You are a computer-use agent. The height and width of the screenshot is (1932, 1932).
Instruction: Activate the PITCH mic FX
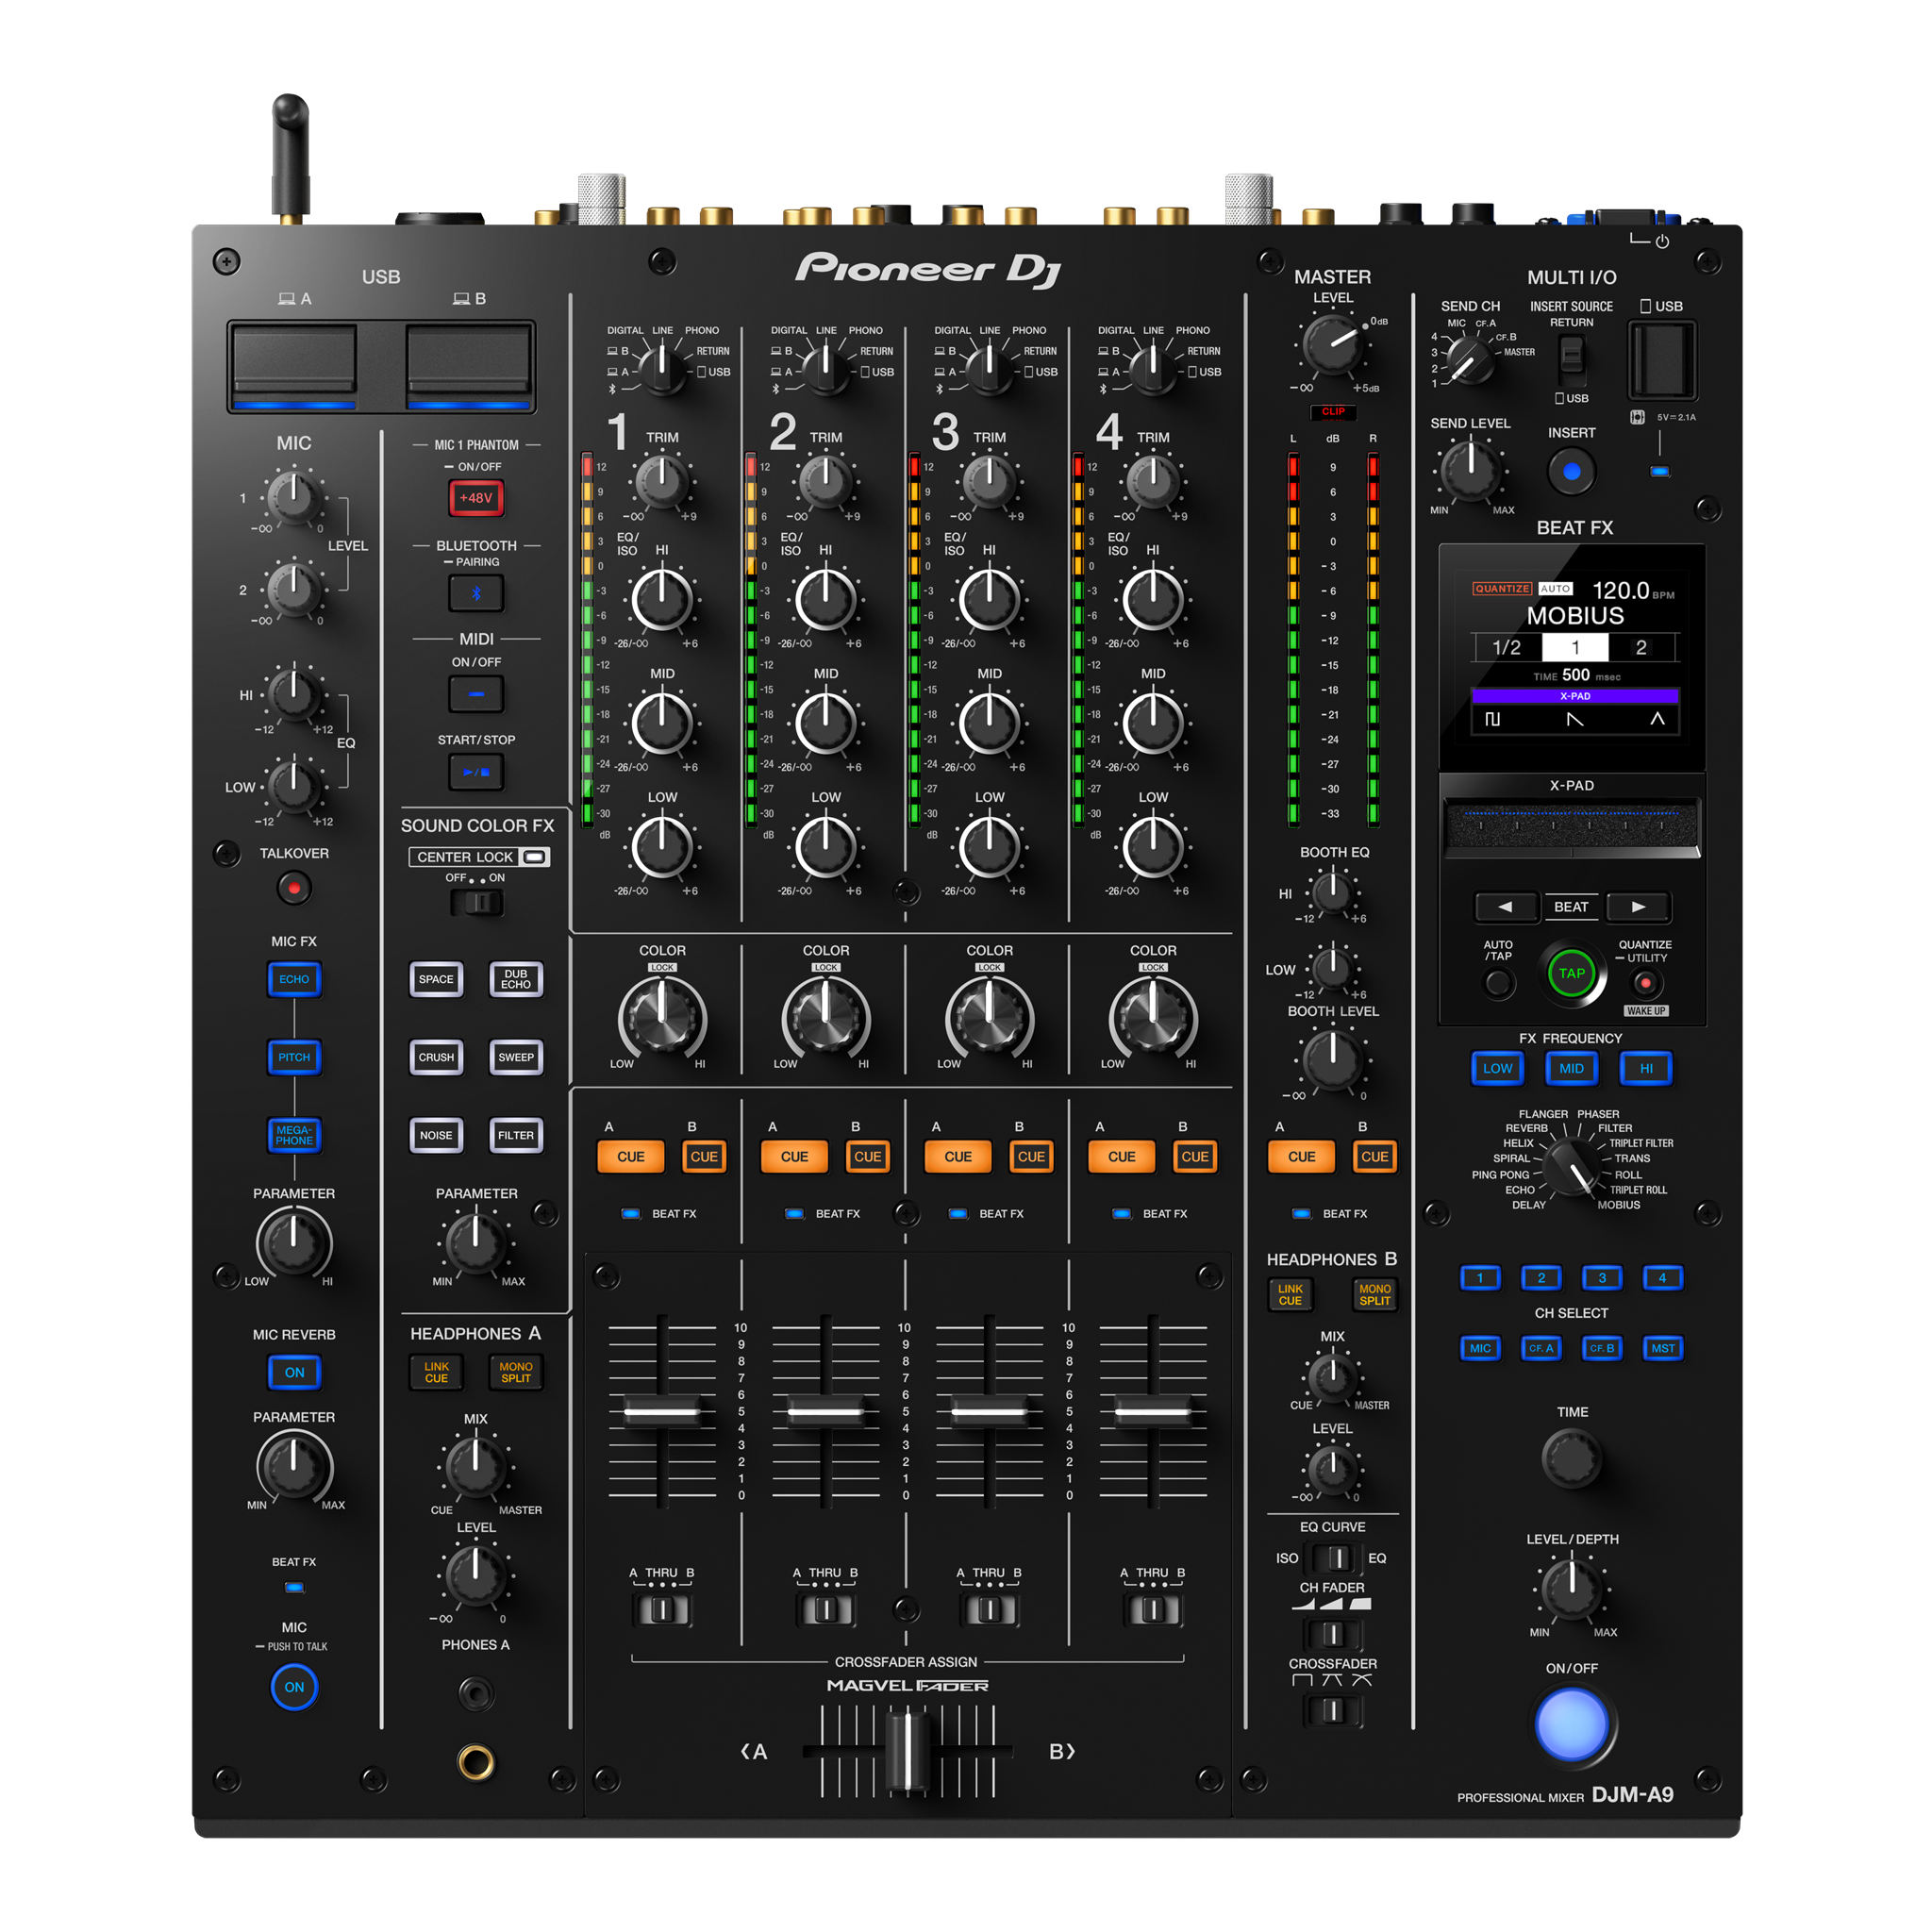tap(293, 1058)
